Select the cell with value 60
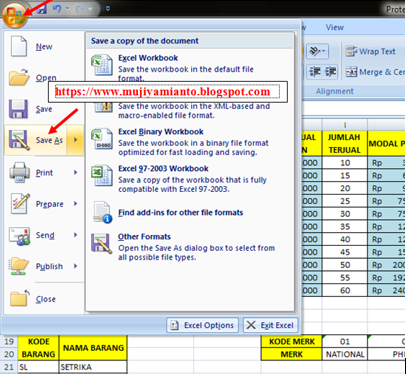The width and height of the screenshot is (407, 382). coord(345,290)
